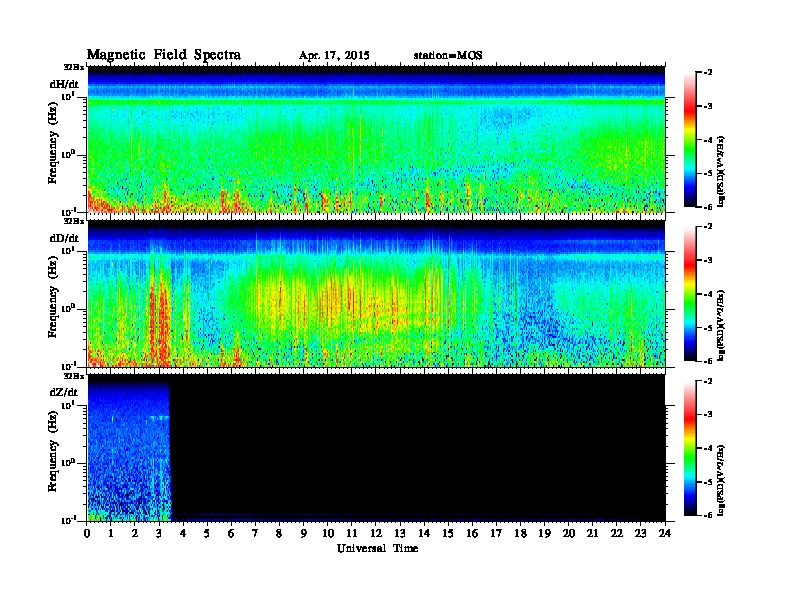Click hour 16 on the Universal Time axis
Screen dimensions: 792x612
coord(472,533)
